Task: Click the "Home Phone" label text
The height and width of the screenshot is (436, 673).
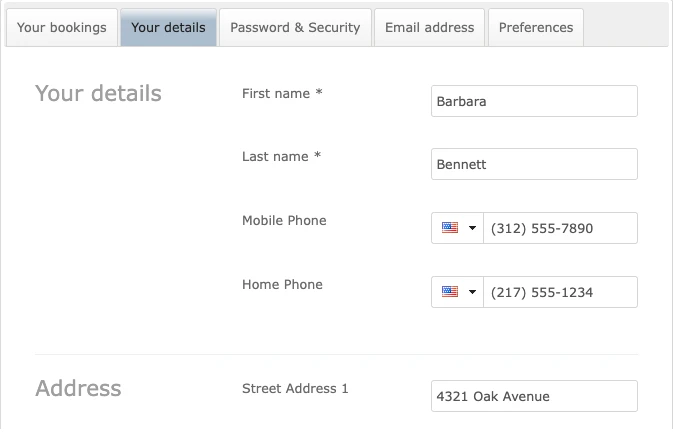Action: point(282,285)
